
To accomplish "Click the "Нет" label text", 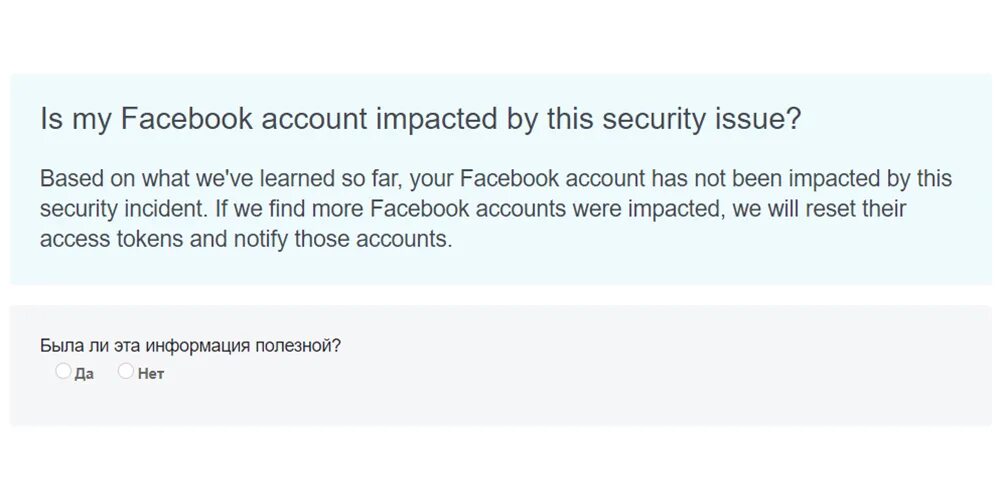I will 150,375.
